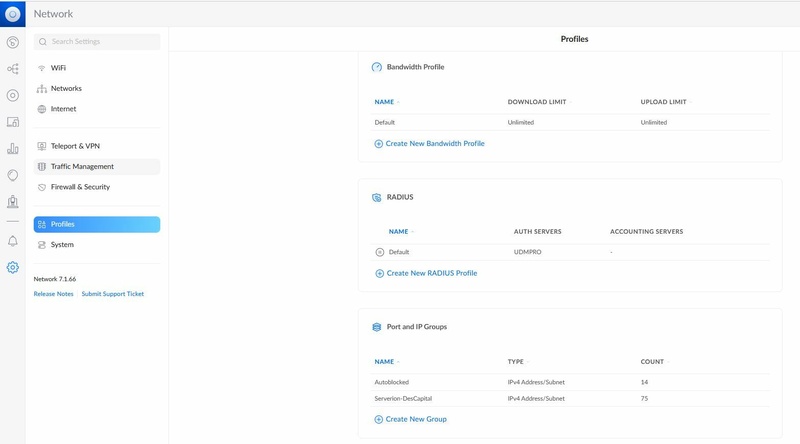
Task: Click count 75 in Serverion-DesCapital row
Action: pyautogui.click(x=644, y=399)
